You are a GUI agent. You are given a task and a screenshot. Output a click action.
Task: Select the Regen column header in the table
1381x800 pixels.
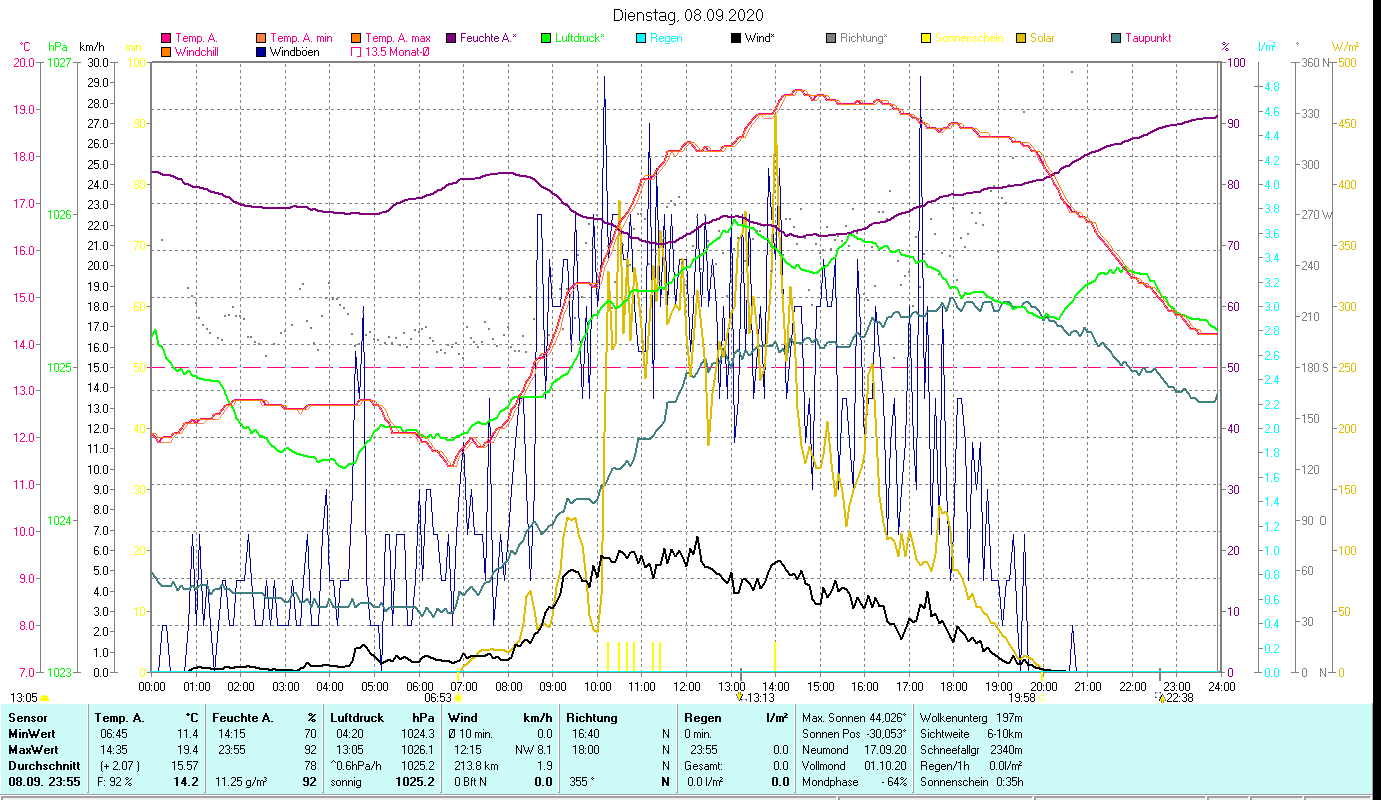coord(702,718)
